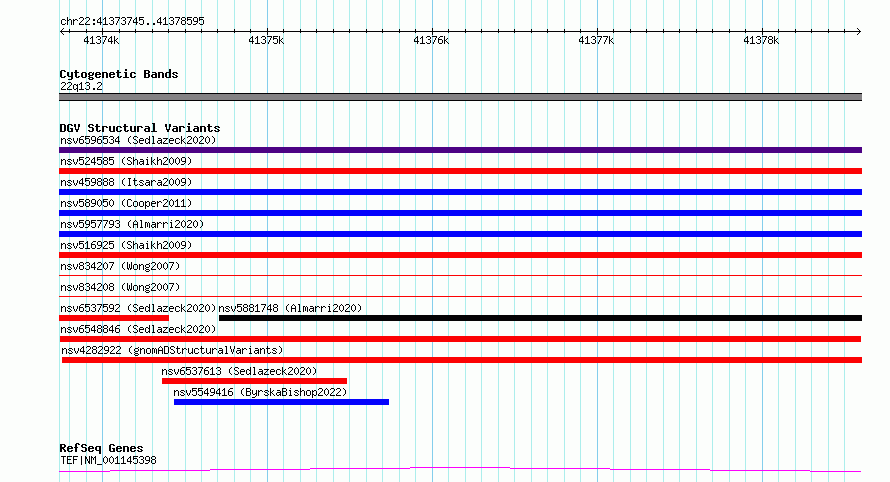Image resolution: width=890 pixels, height=482 pixels.
Task: Click label nsv589050 (Cooper2011)
Action: point(126,203)
